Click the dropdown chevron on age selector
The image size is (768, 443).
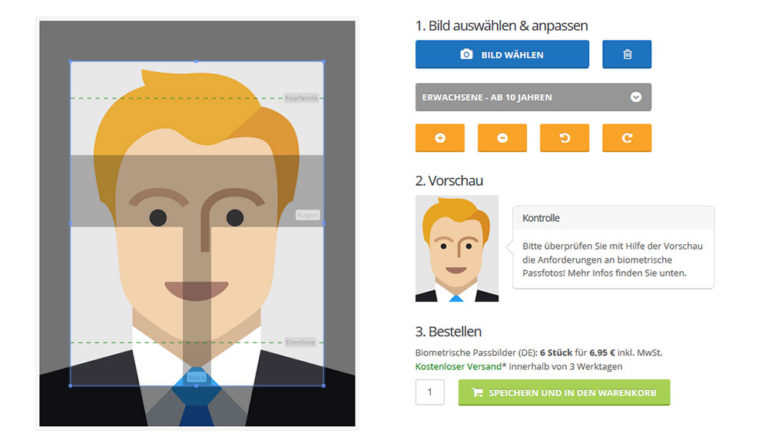[636, 97]
